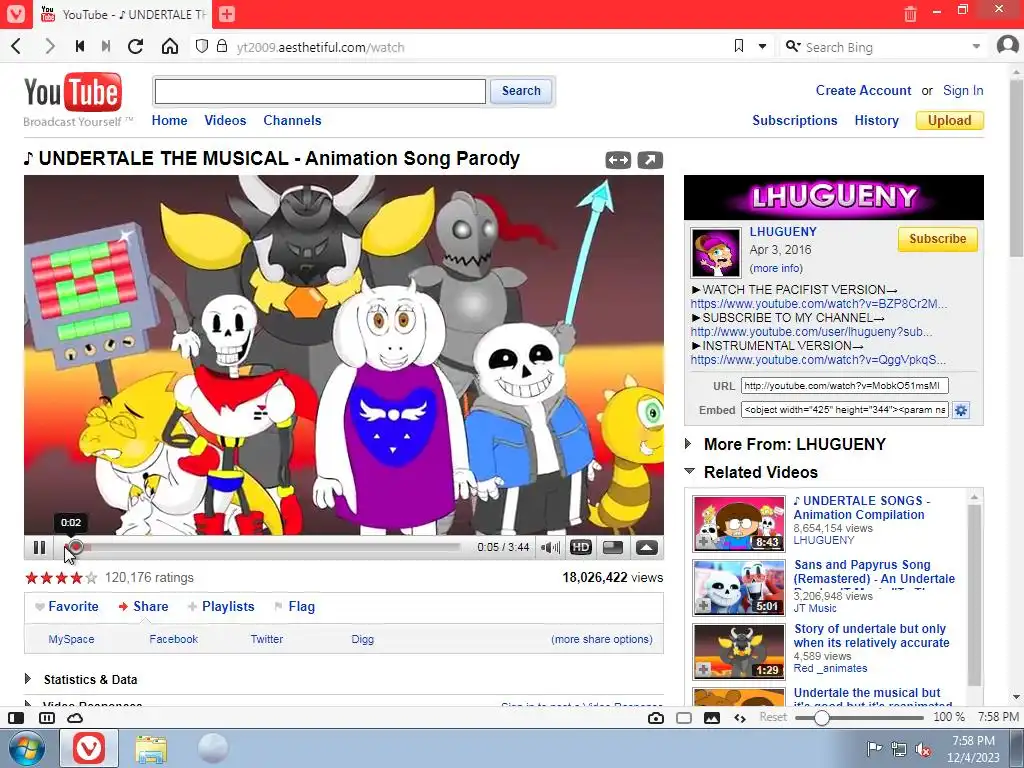The width and height of the screenshot is (1024, 768).
Task: Rate the video five stars
Action: click(x=91, y=577)
